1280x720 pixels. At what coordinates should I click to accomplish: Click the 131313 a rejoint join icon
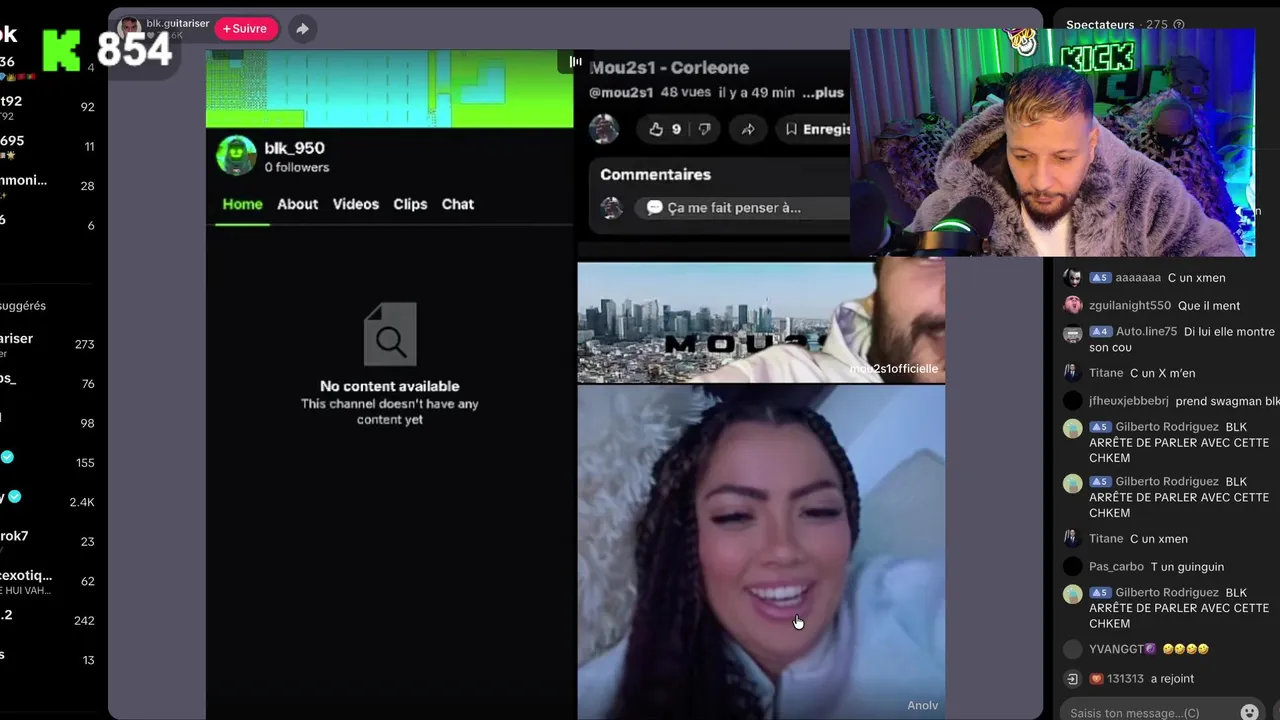[1072, 679]
